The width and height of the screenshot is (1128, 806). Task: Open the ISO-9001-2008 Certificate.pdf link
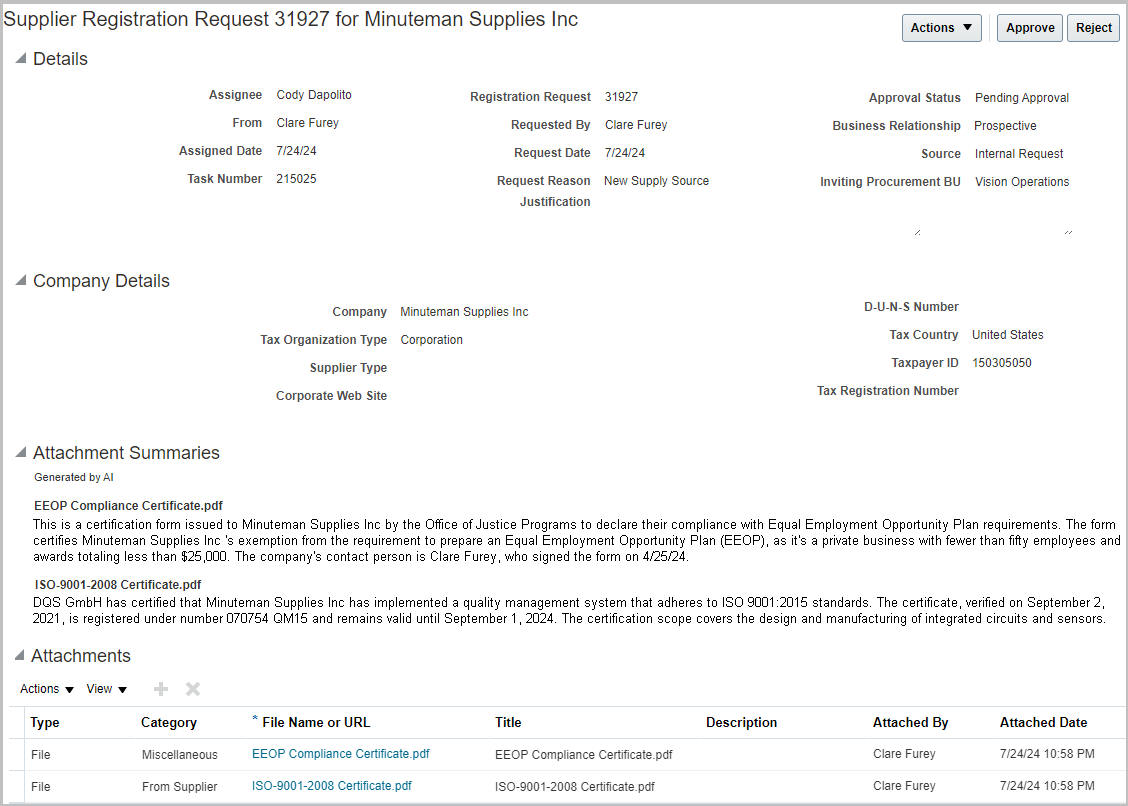pos(332,786)
